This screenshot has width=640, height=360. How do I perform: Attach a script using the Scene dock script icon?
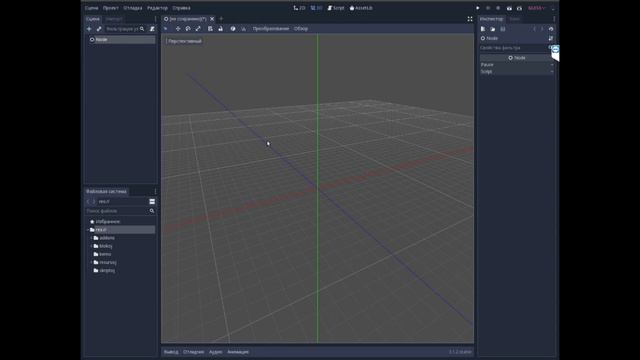tap(152, 29)
